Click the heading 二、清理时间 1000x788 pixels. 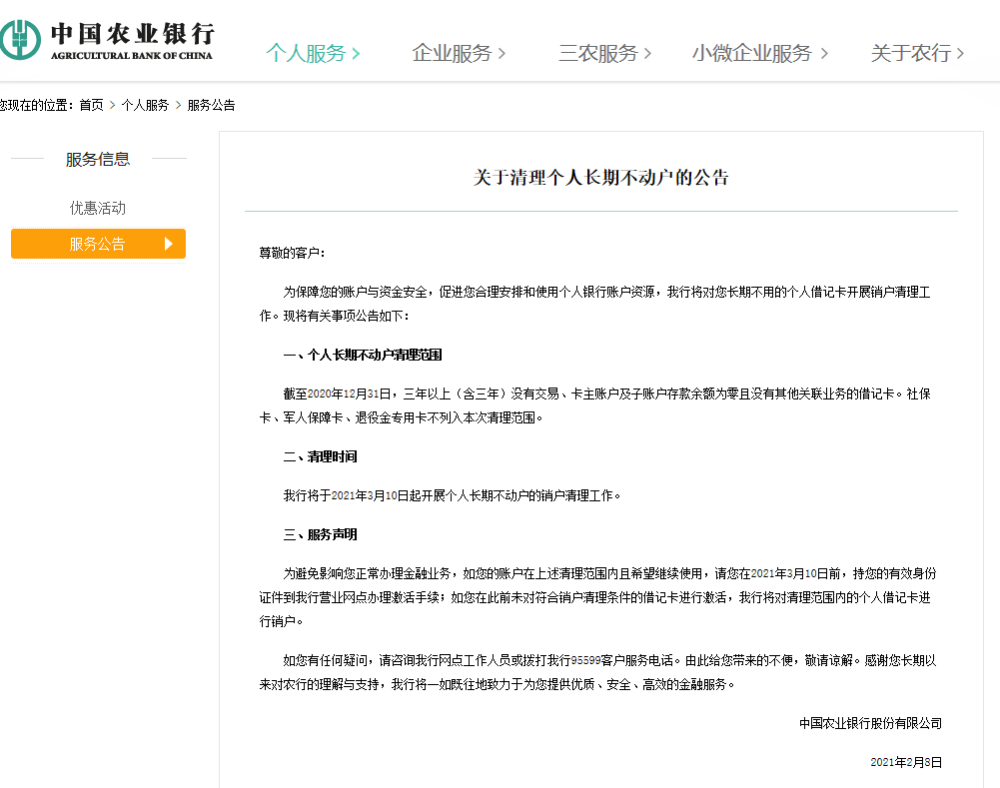320,456
